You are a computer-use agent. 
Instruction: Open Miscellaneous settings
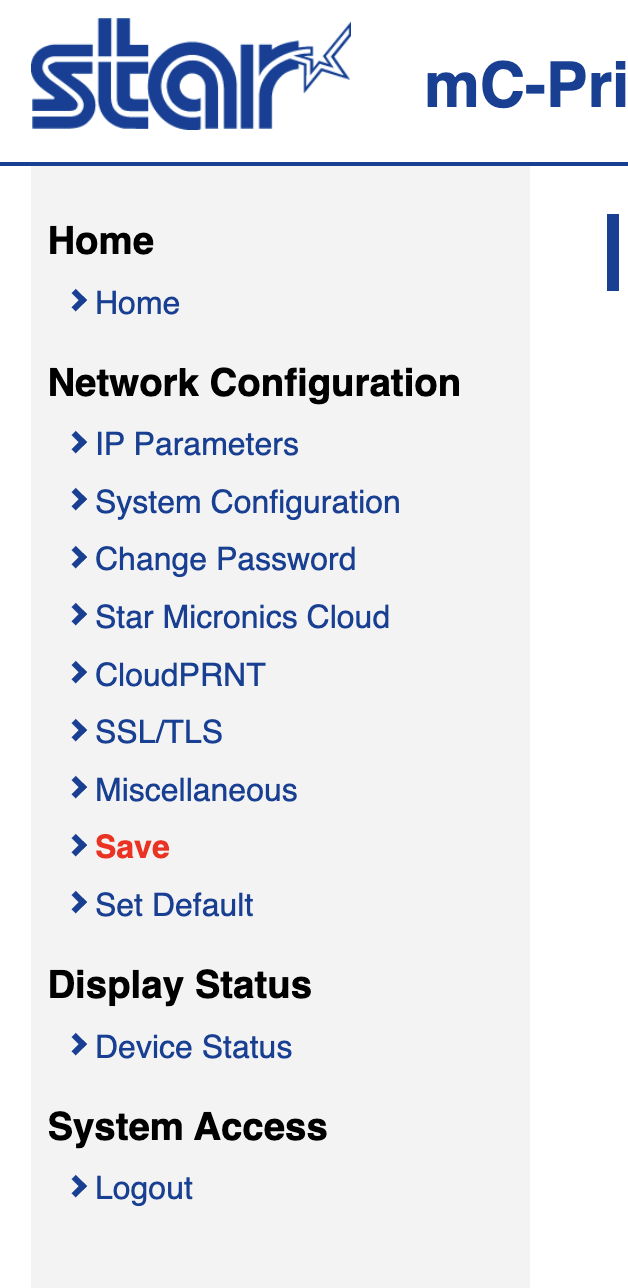[196, 790]
